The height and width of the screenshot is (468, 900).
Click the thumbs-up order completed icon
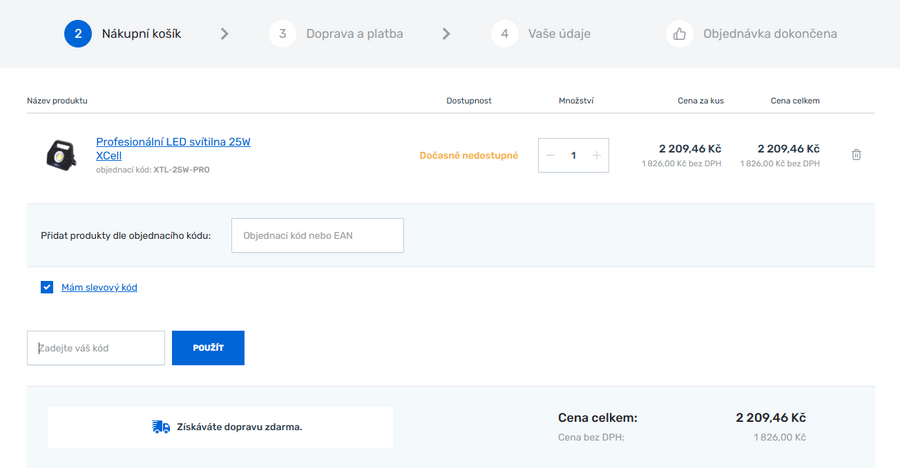coord(680,34)
